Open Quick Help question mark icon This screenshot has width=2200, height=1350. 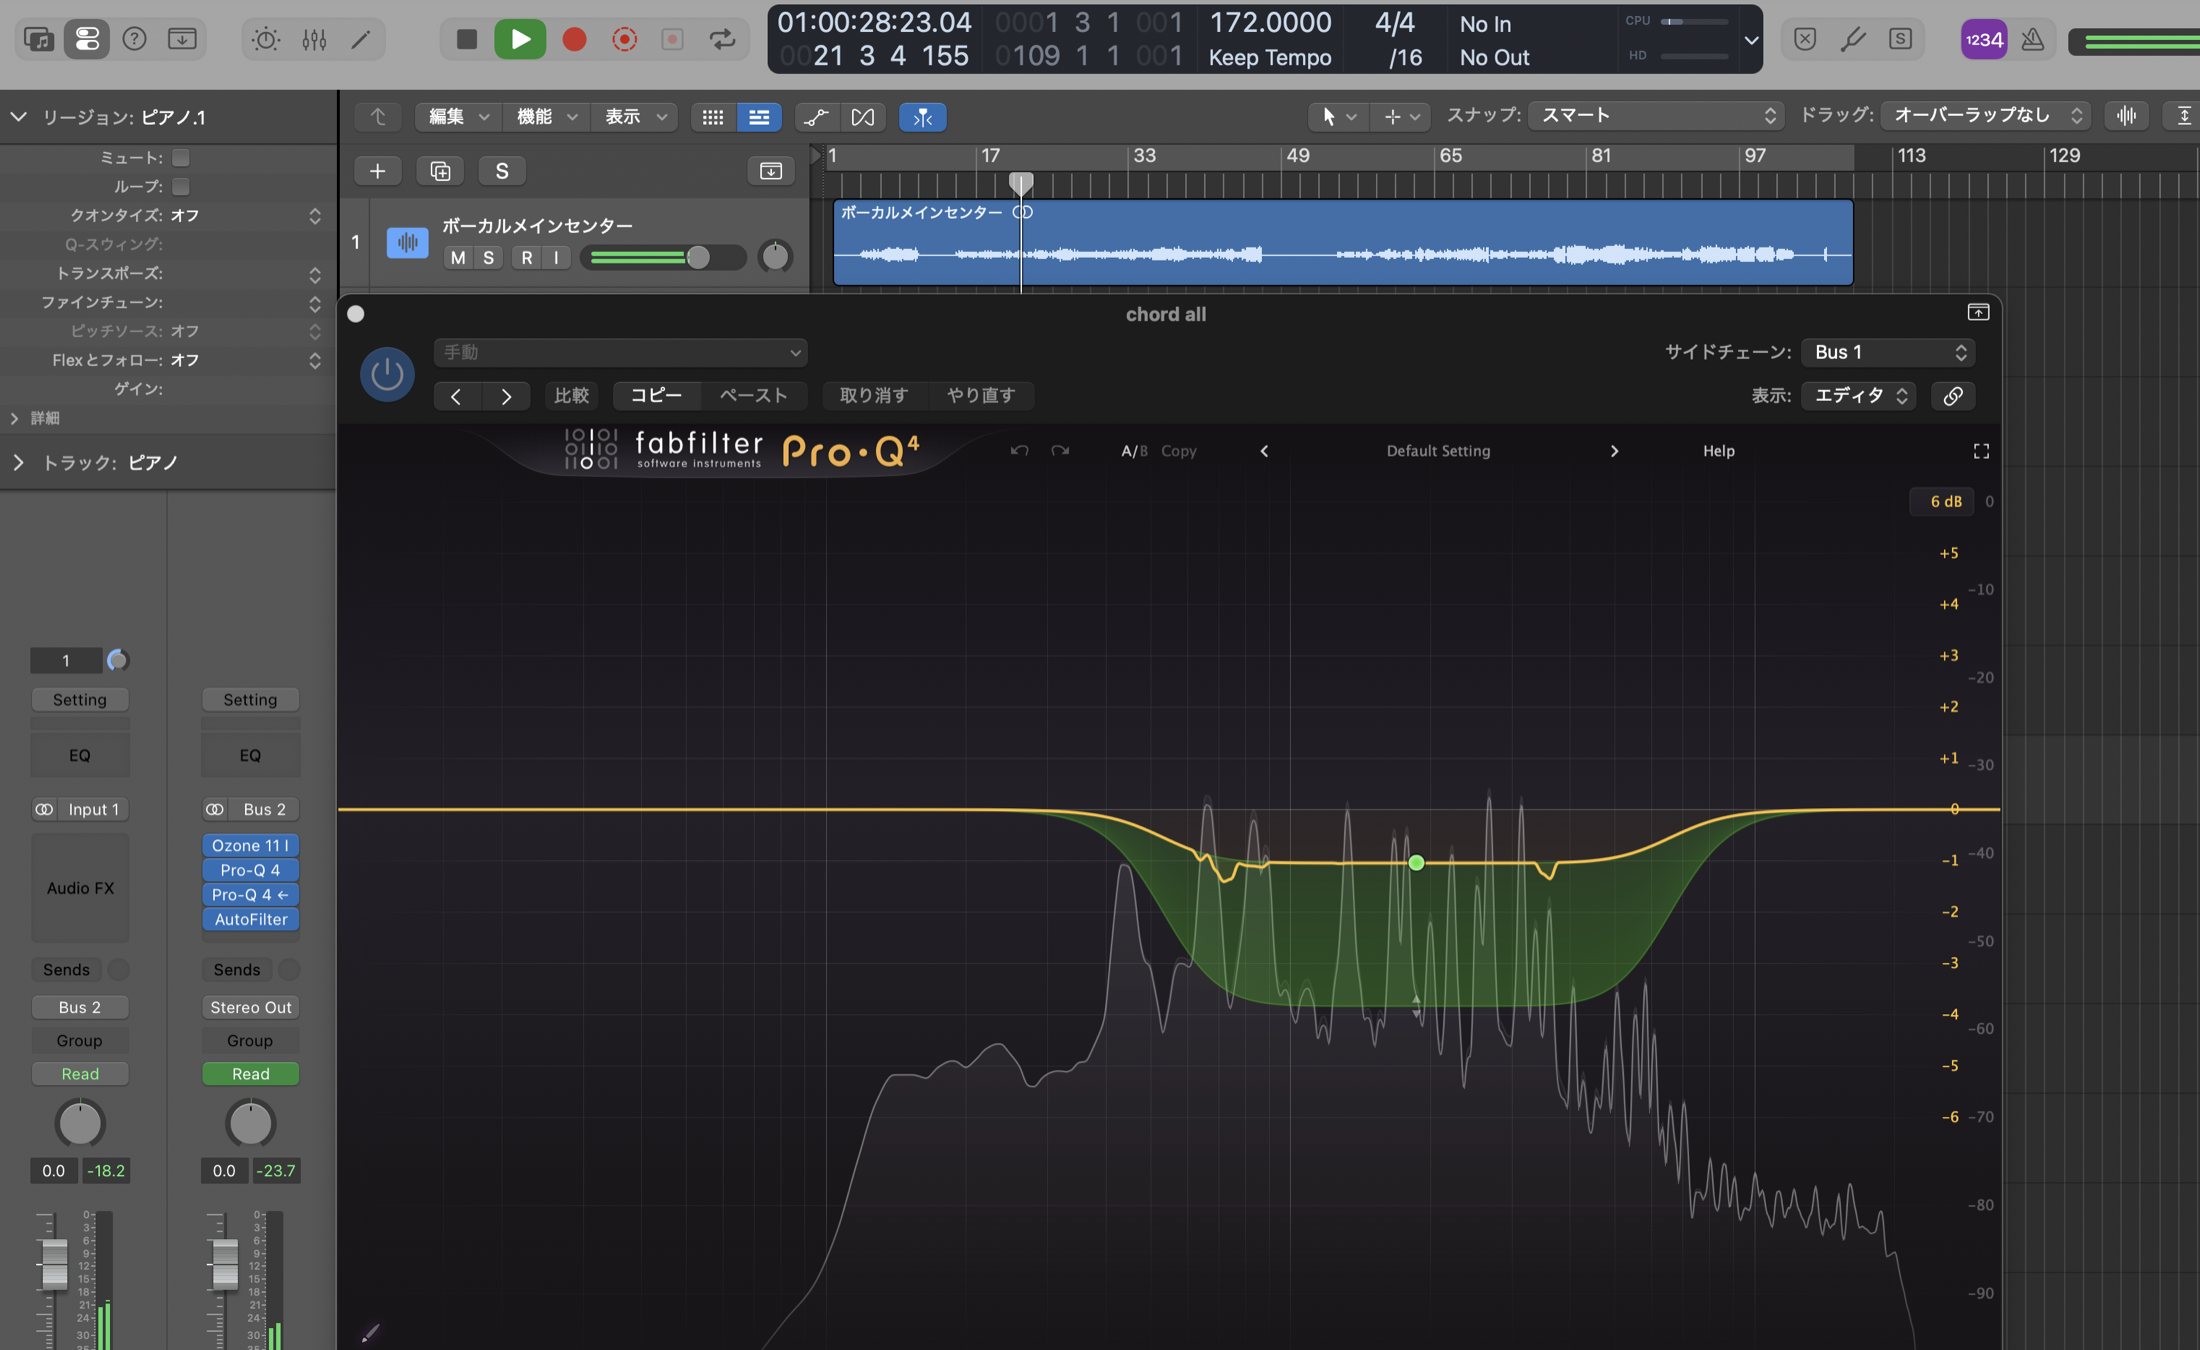[134, 39]
